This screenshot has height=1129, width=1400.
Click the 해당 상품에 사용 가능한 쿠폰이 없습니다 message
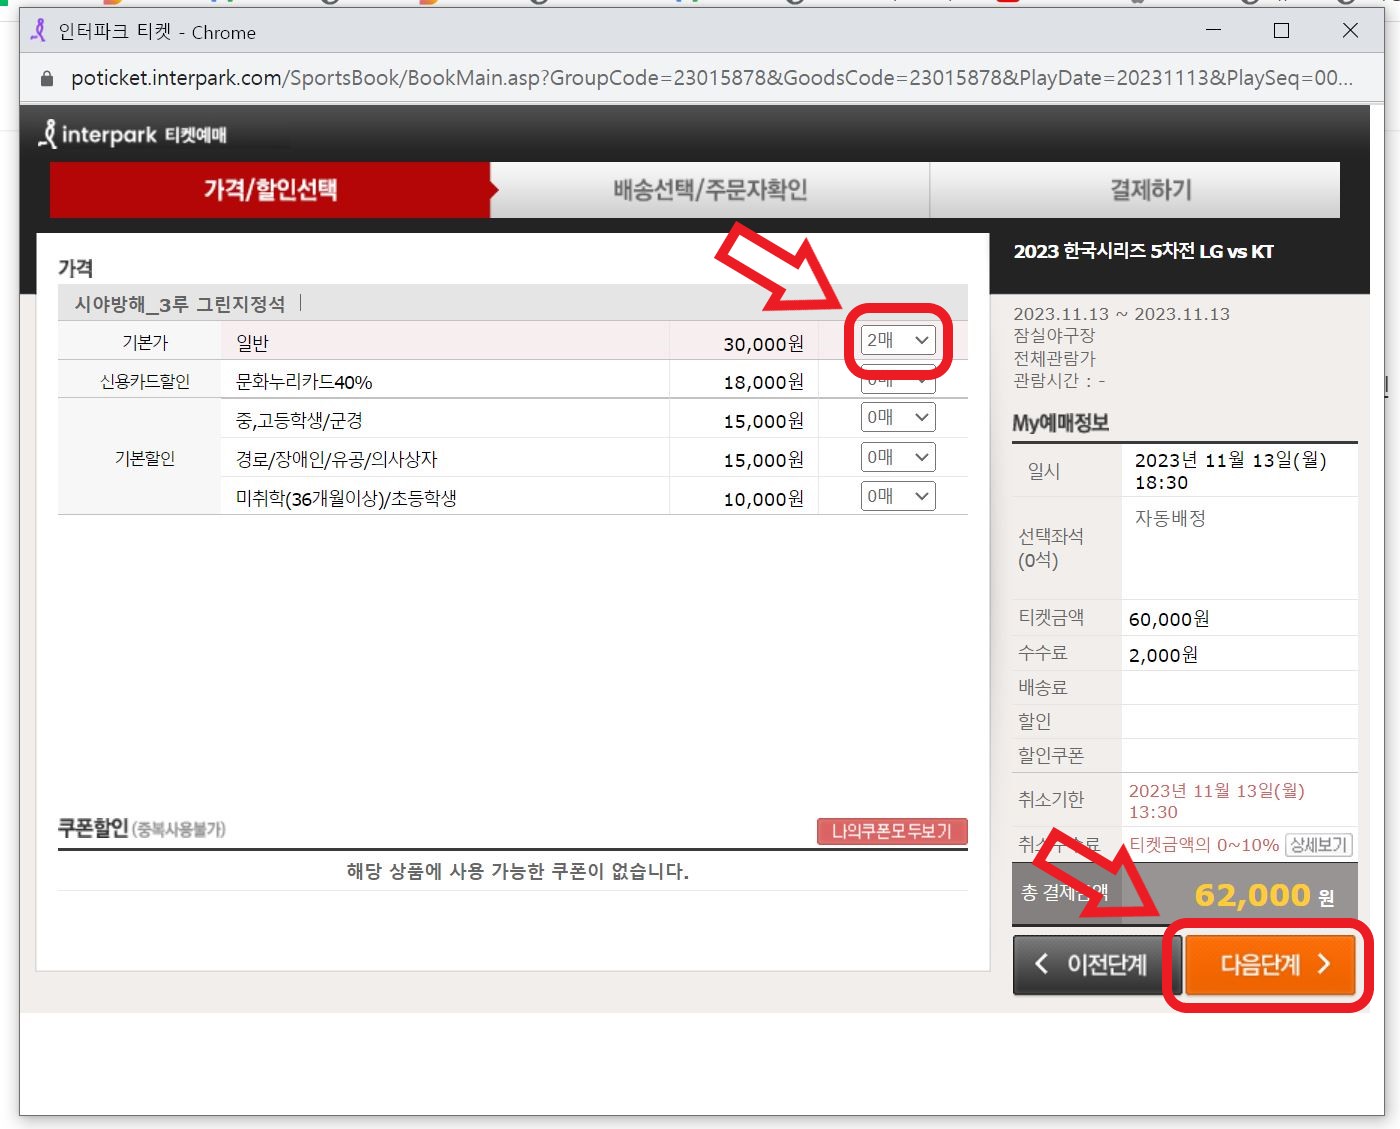[x=517, y=871]
